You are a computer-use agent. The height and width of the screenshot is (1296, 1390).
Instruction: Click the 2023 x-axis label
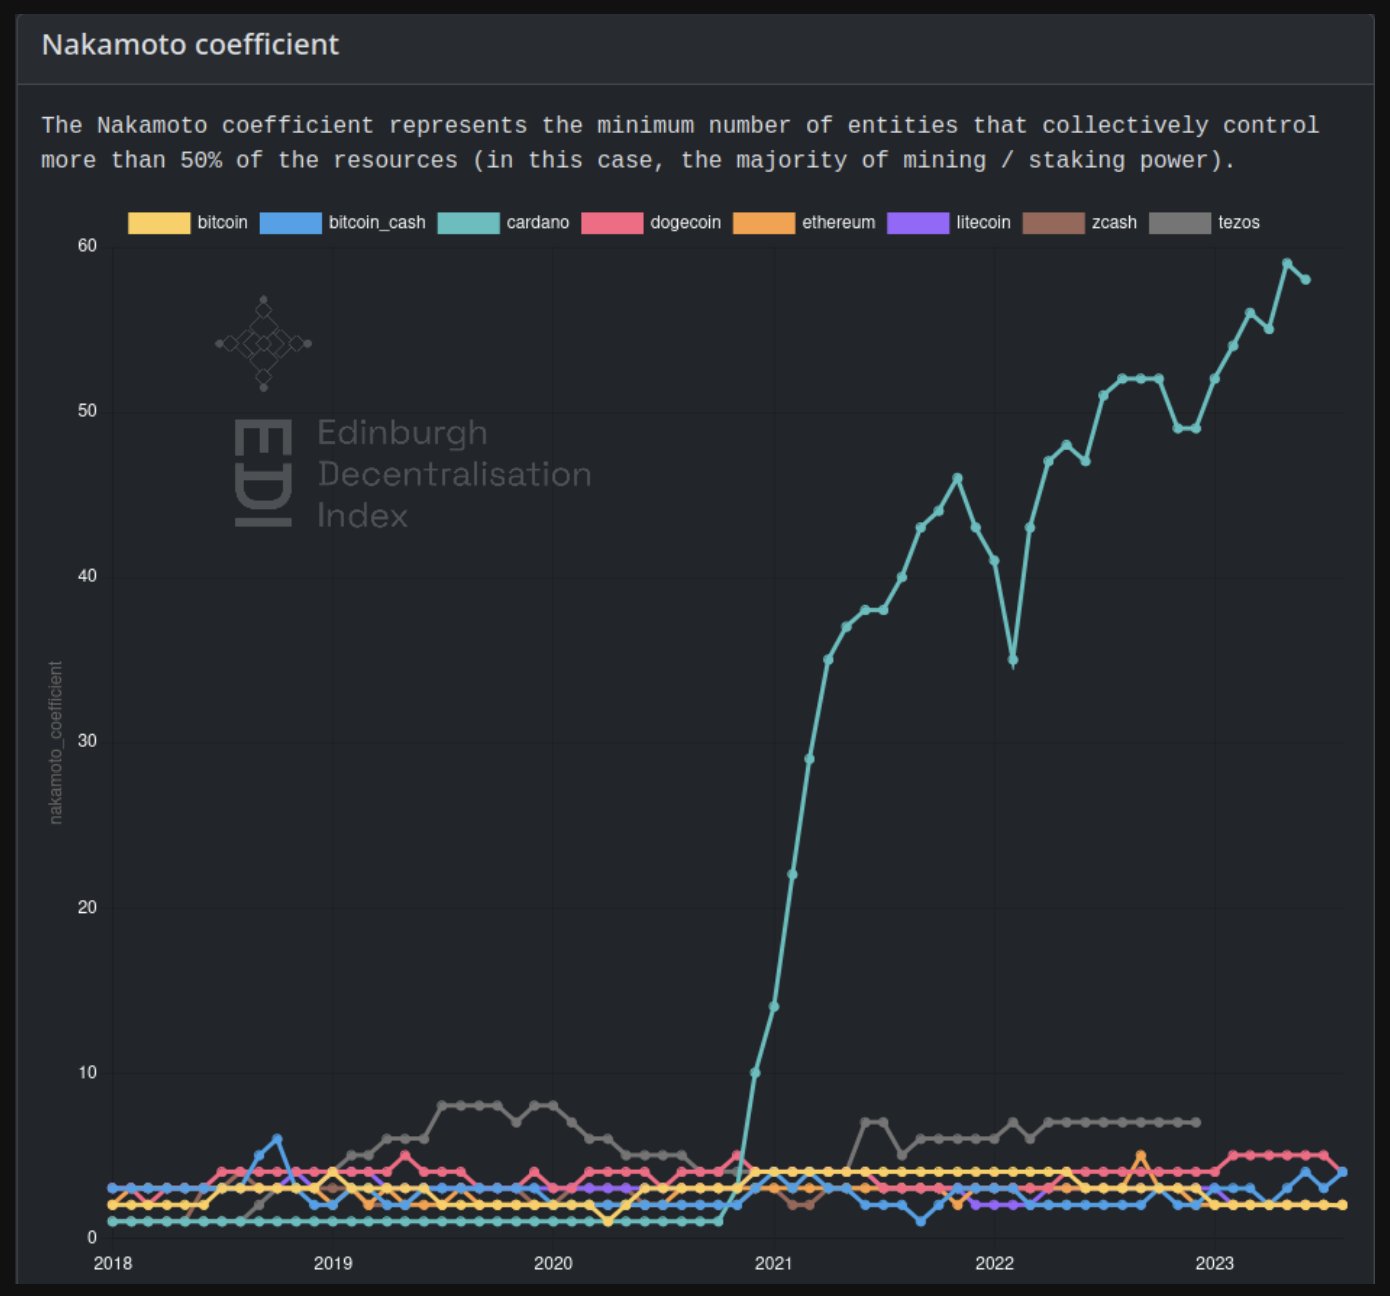1214,1263
